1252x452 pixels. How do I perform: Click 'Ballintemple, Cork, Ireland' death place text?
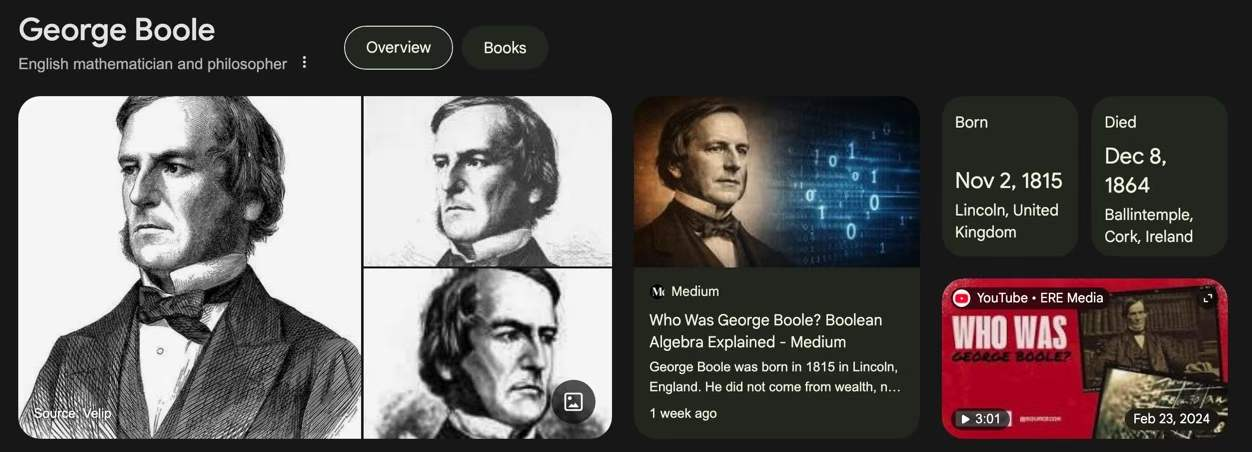click(x=1148, y=226)
